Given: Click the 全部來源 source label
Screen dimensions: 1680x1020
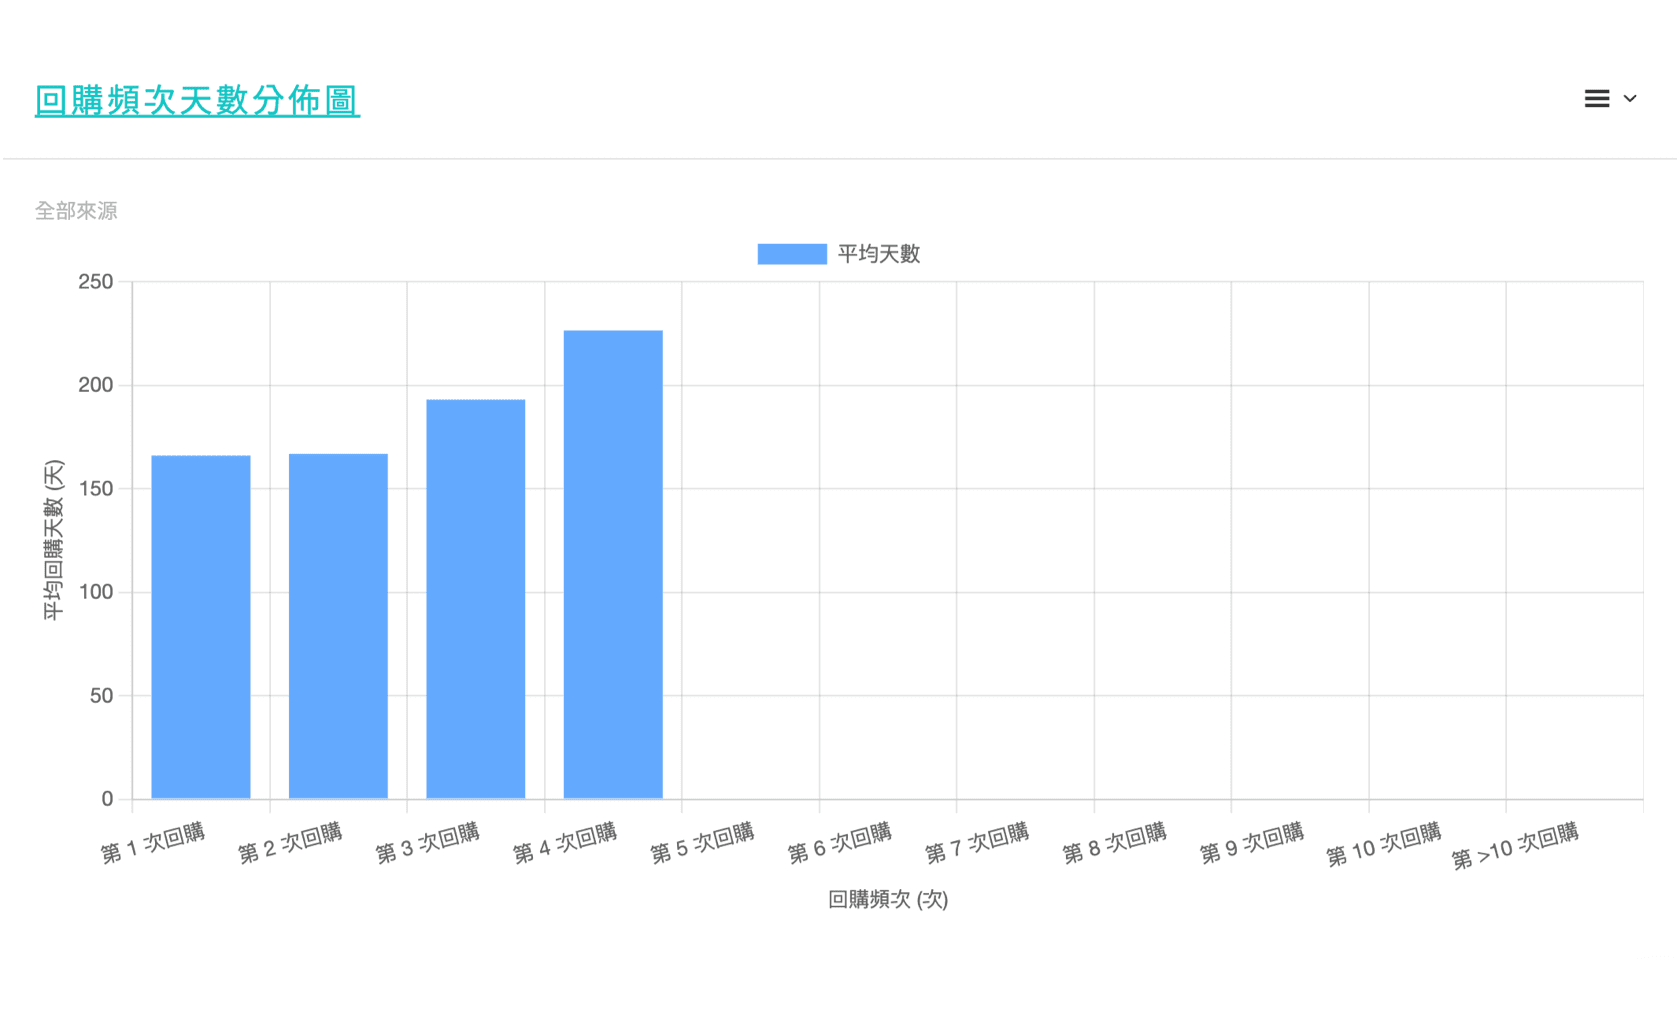Looking at the screenshot, I should pyautogui.click(x=76, y=211).
